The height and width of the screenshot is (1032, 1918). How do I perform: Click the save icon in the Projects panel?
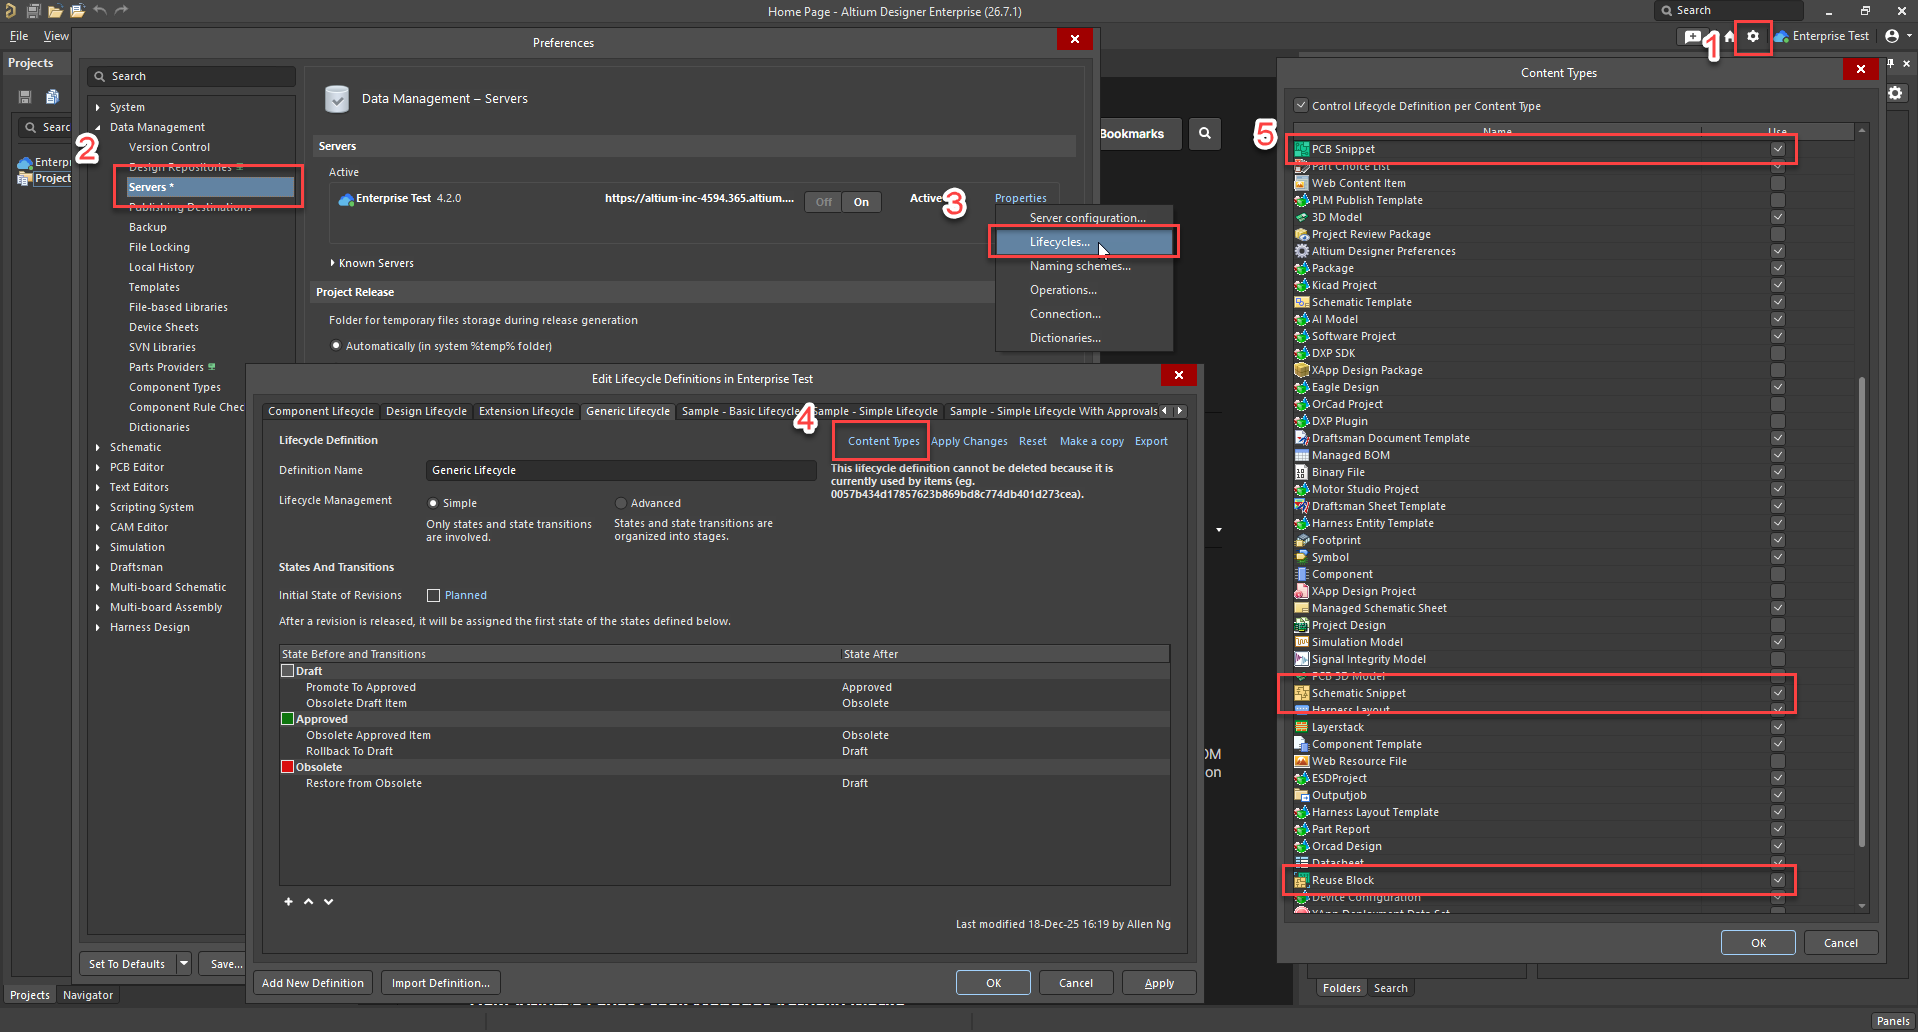pyautogui.click(x=25, y=97)
